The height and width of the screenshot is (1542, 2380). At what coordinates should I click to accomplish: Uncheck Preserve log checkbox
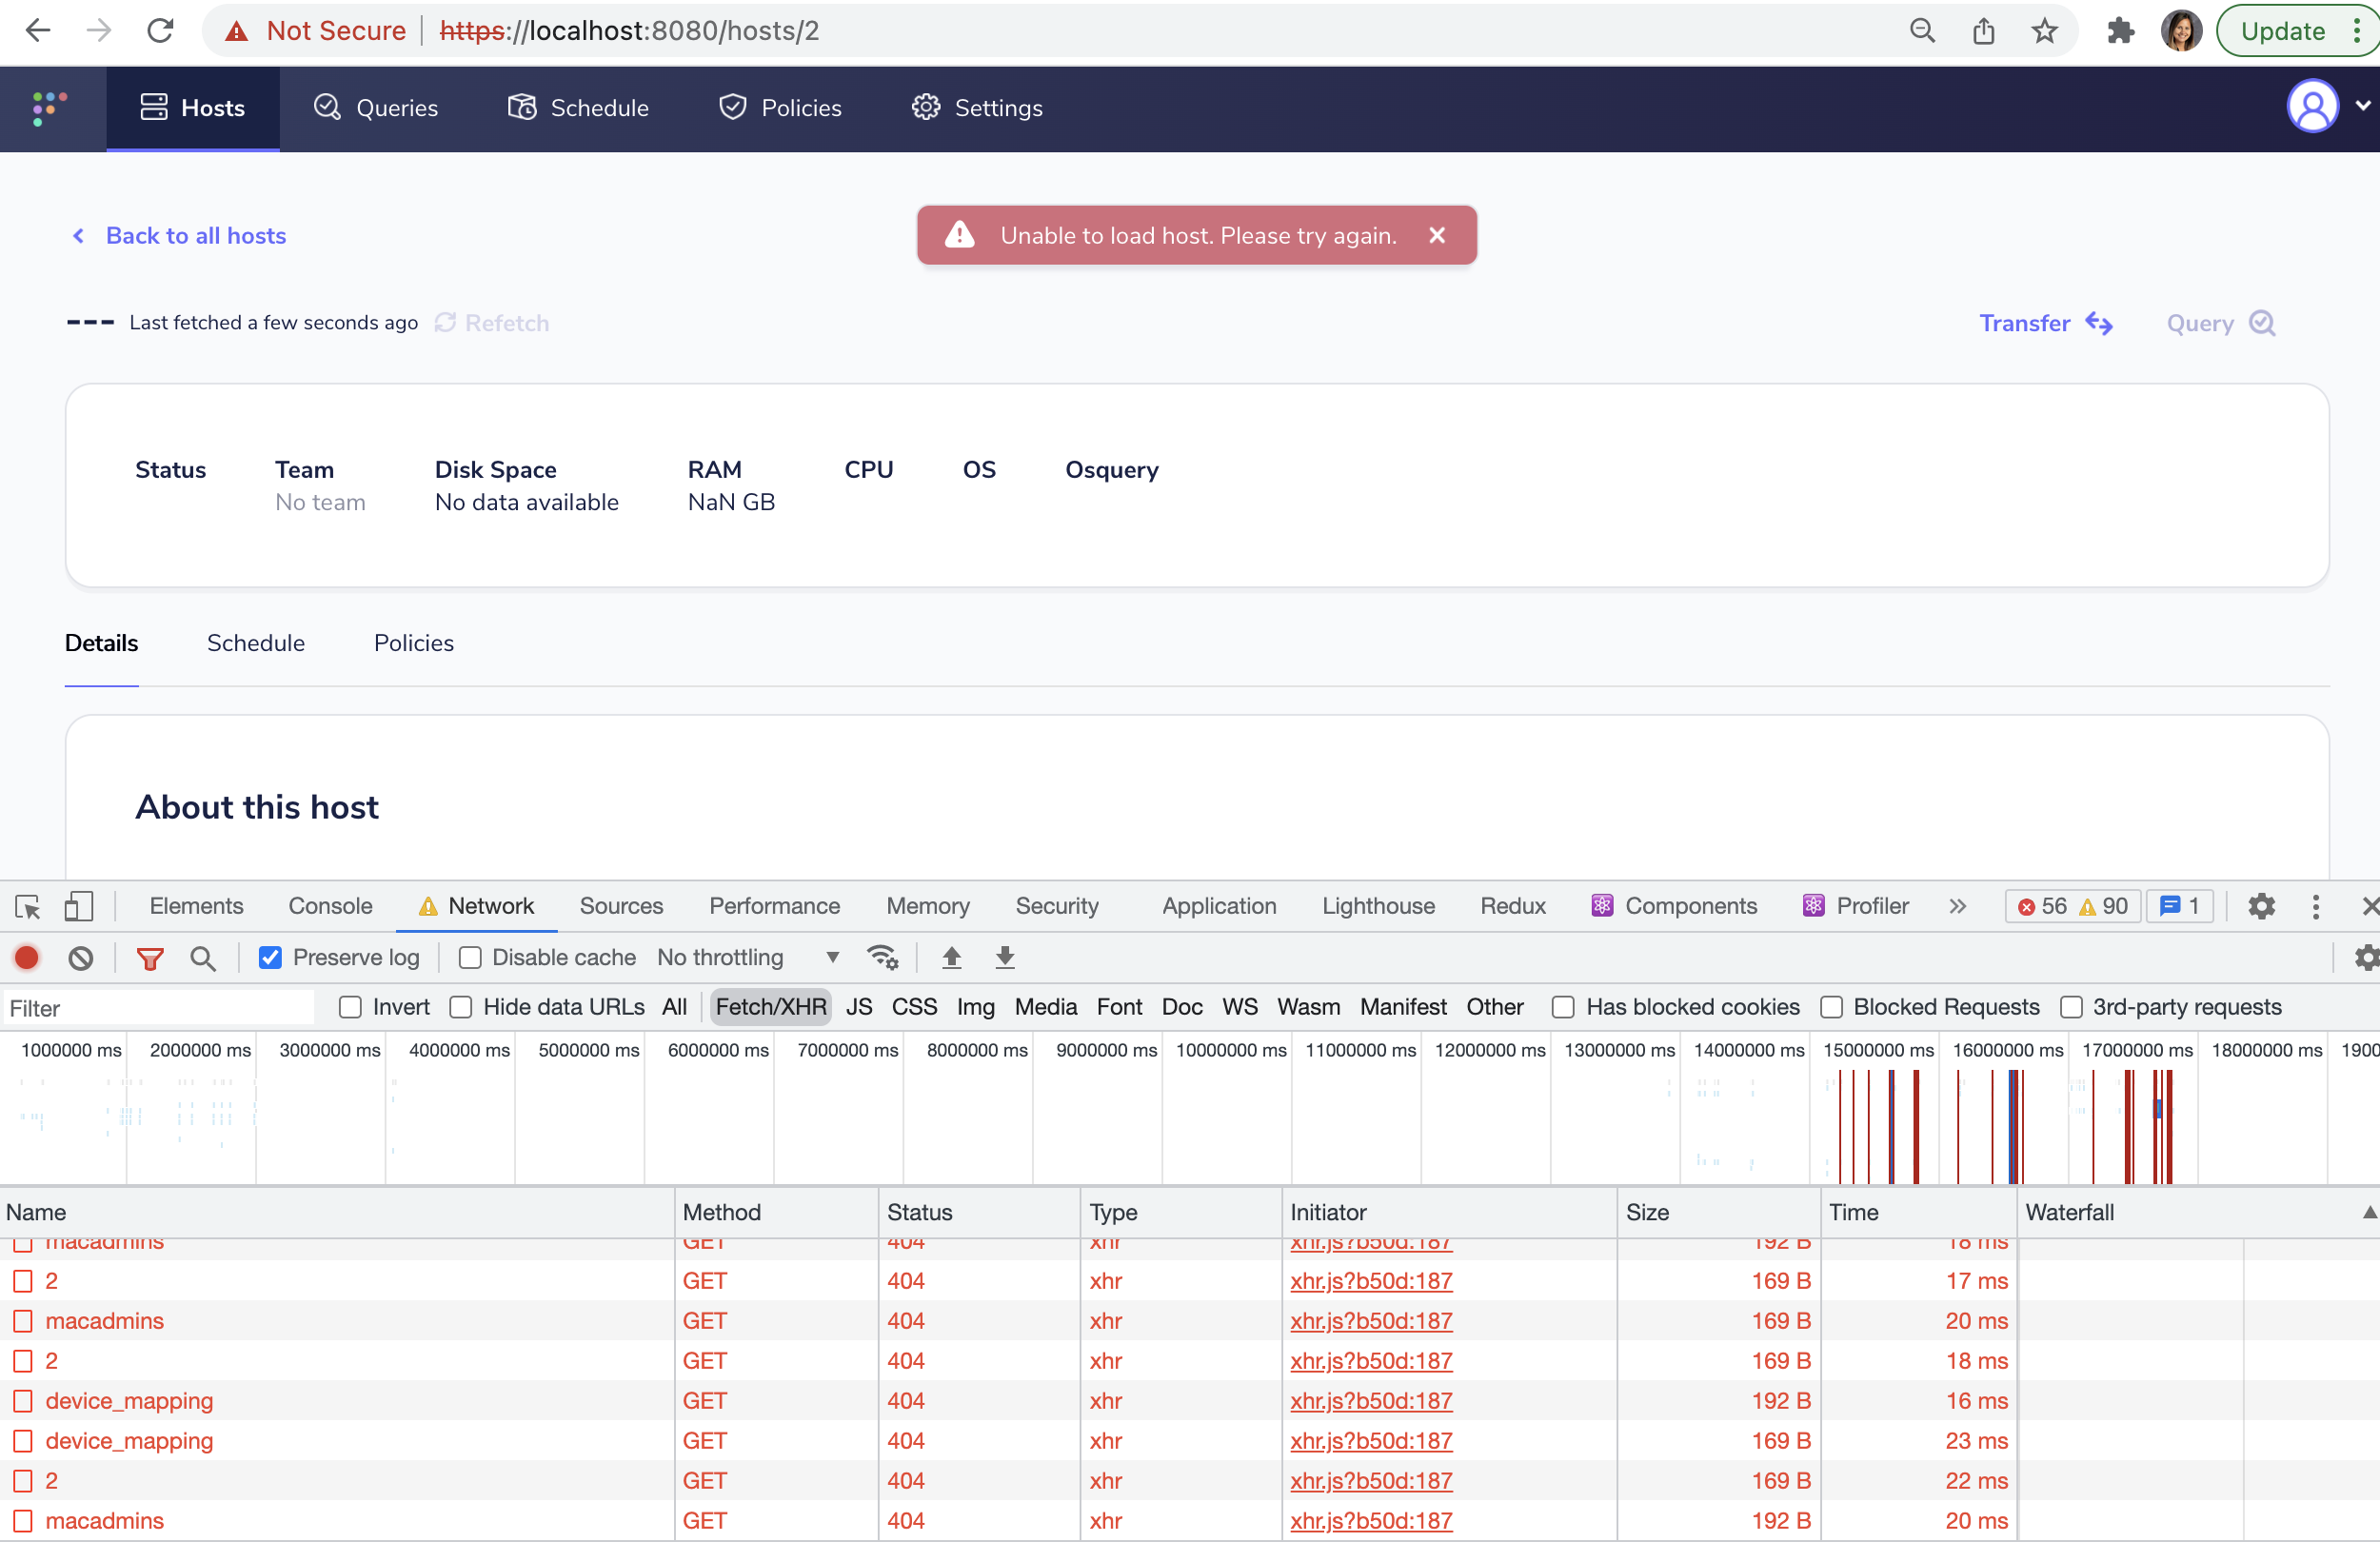coord(270,957)
